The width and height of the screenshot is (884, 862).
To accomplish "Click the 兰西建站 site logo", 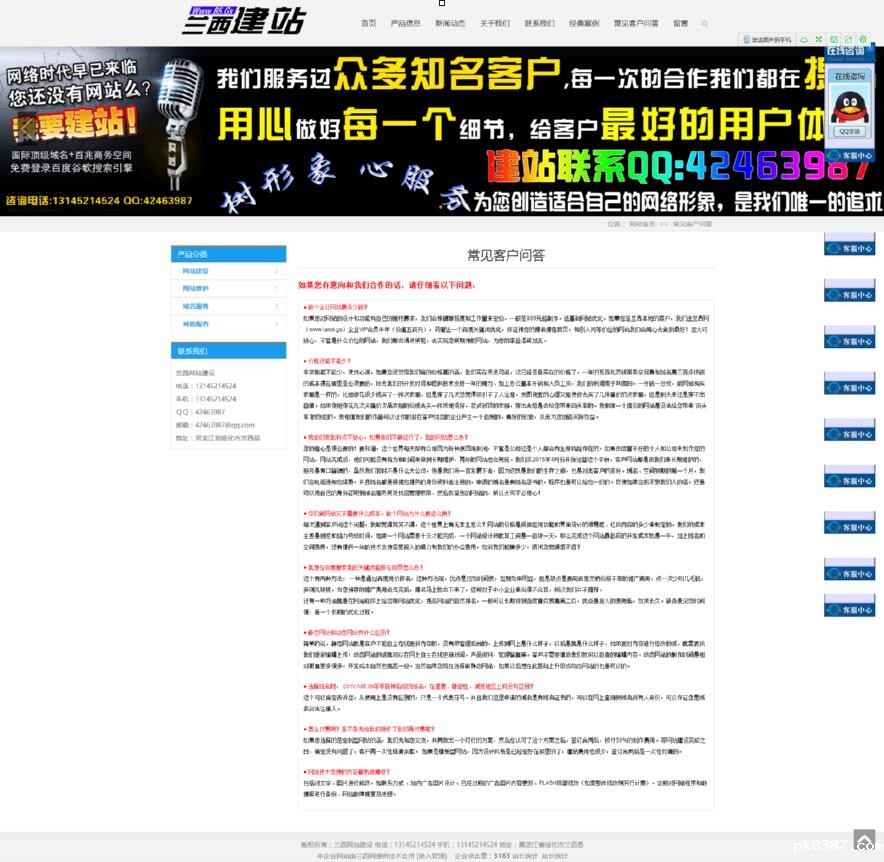I will coord(243,20).
